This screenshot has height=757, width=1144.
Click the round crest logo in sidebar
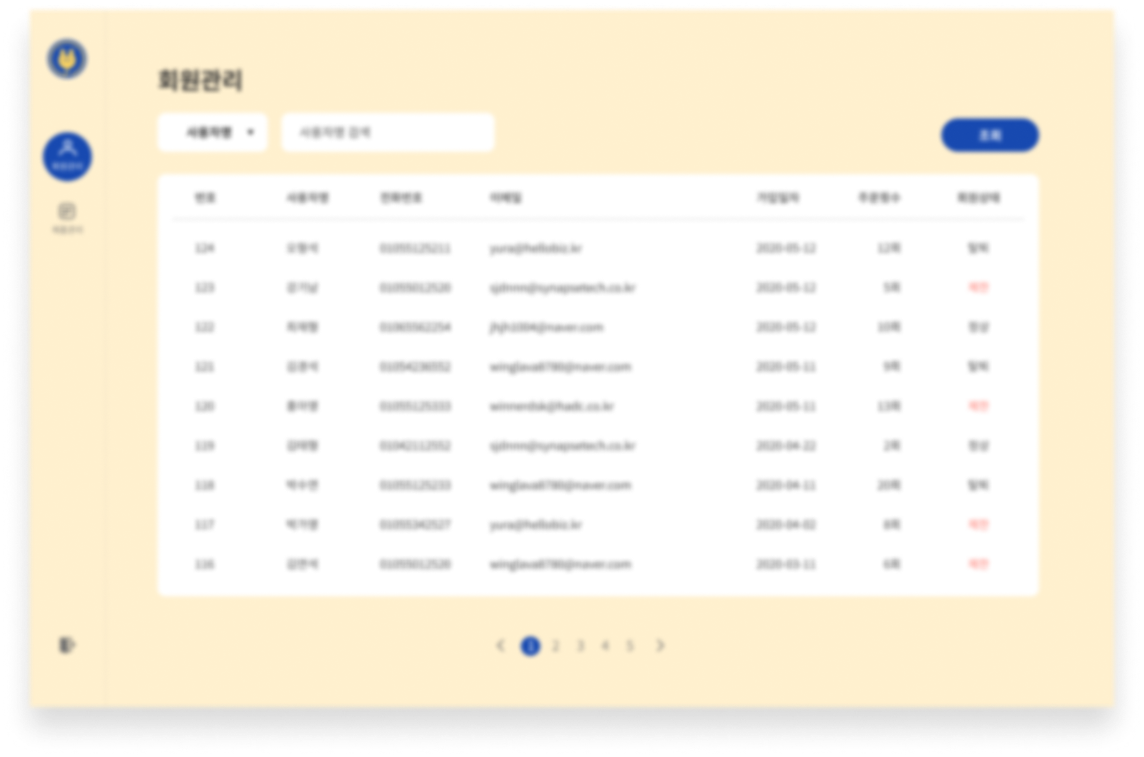(x=67, y=59)
